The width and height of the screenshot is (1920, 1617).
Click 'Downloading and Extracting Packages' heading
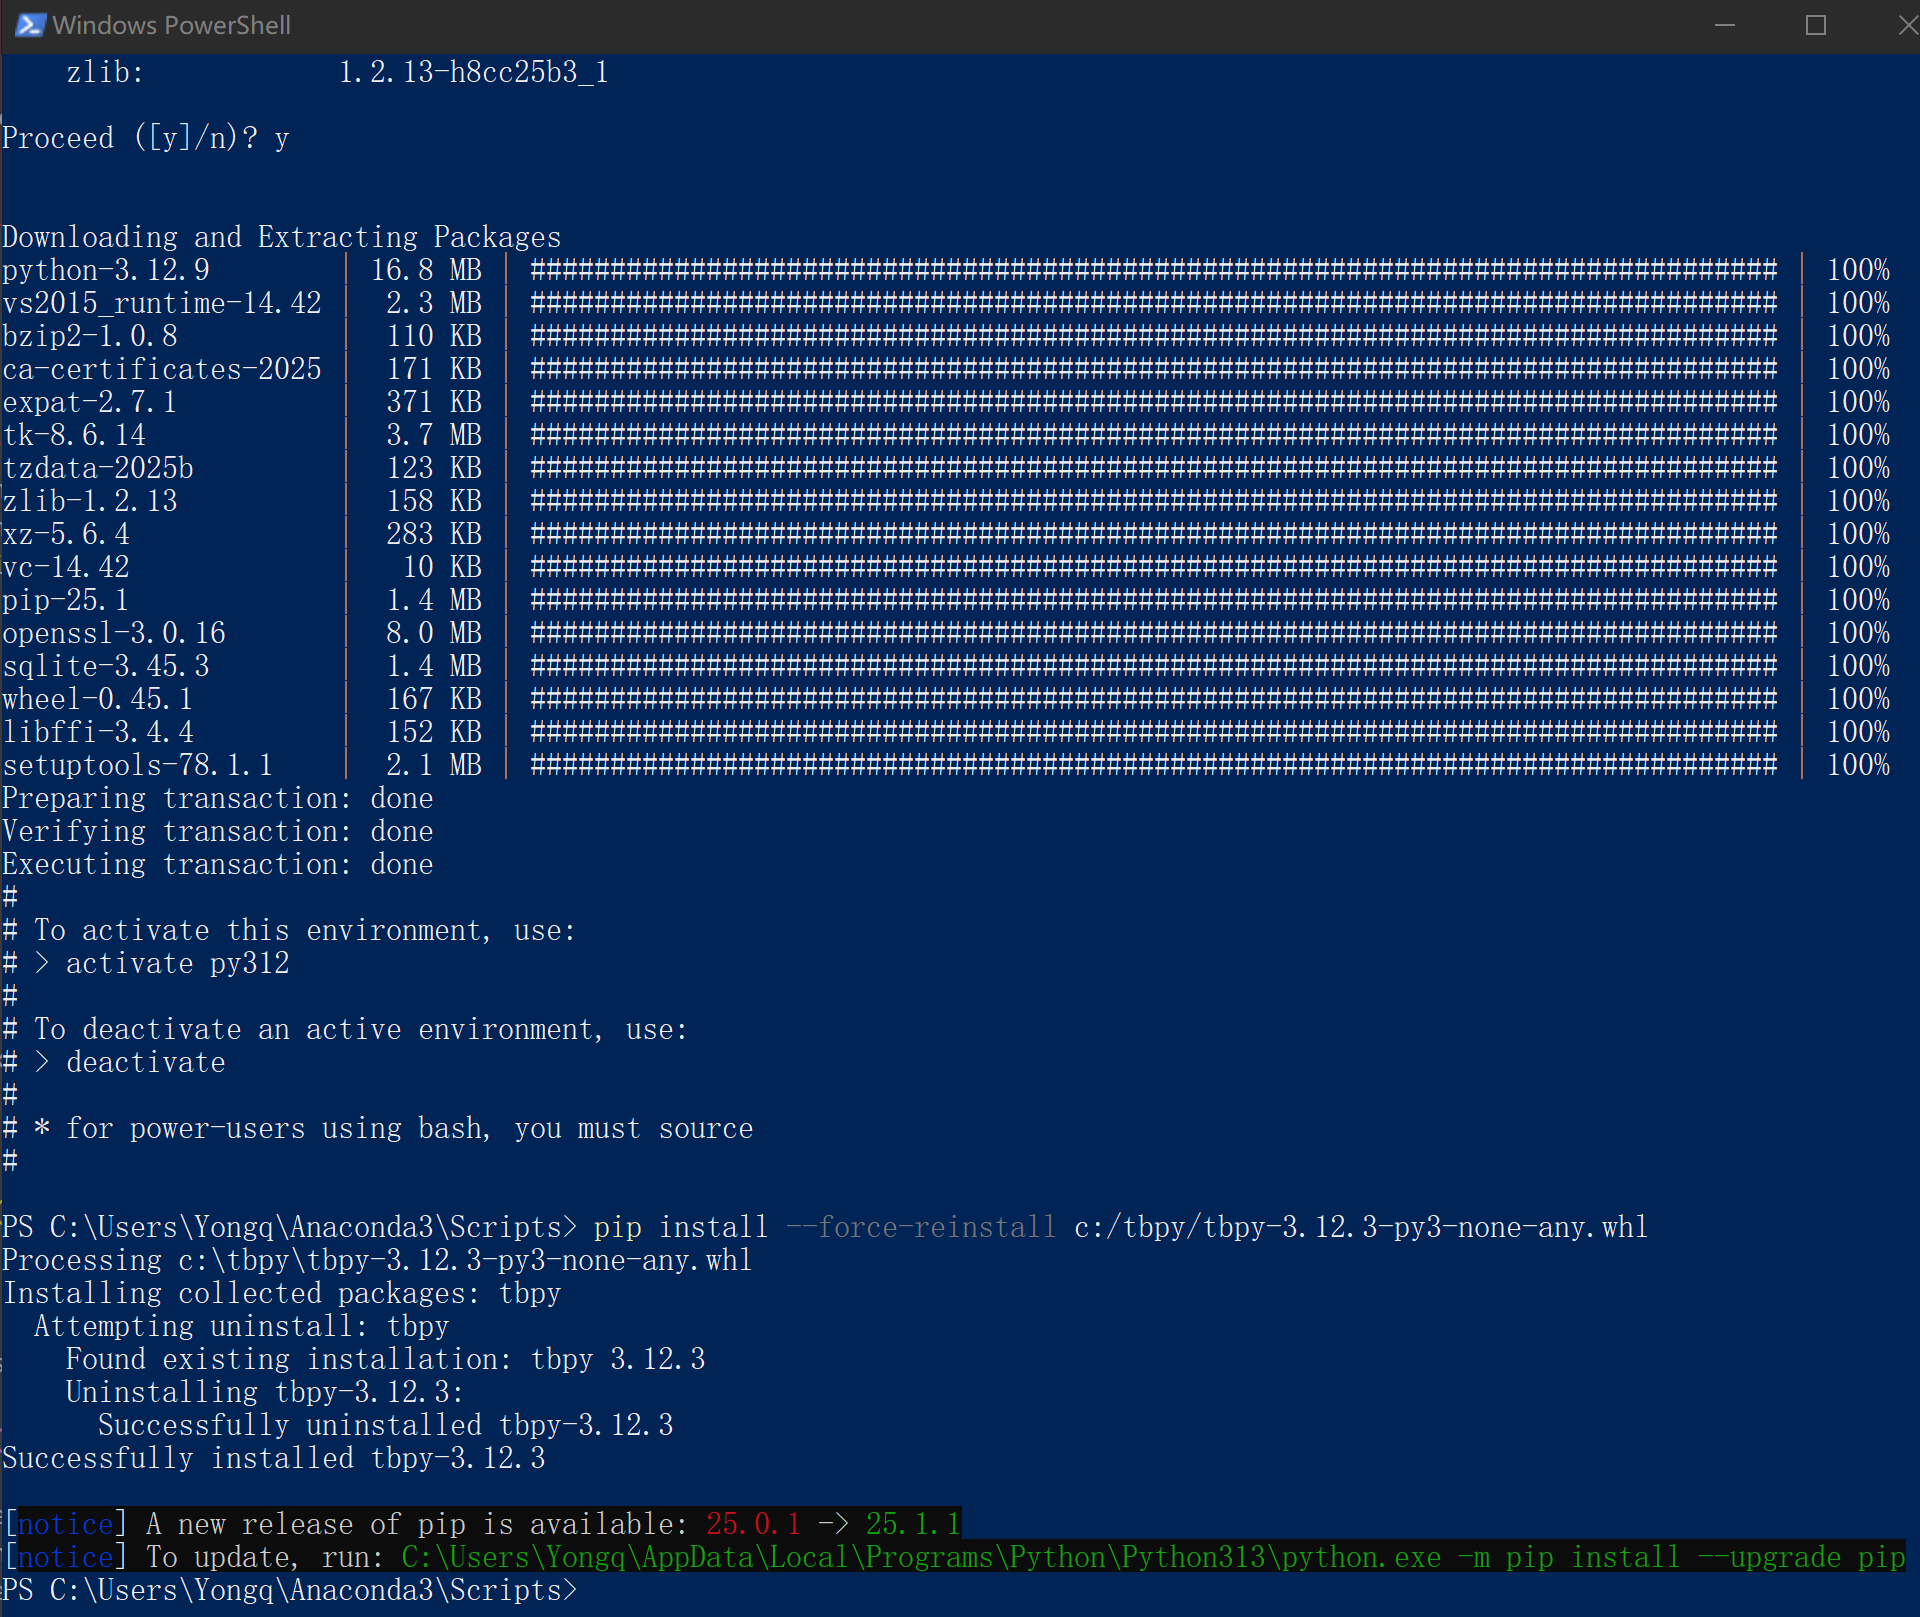(x=282, y=237)
